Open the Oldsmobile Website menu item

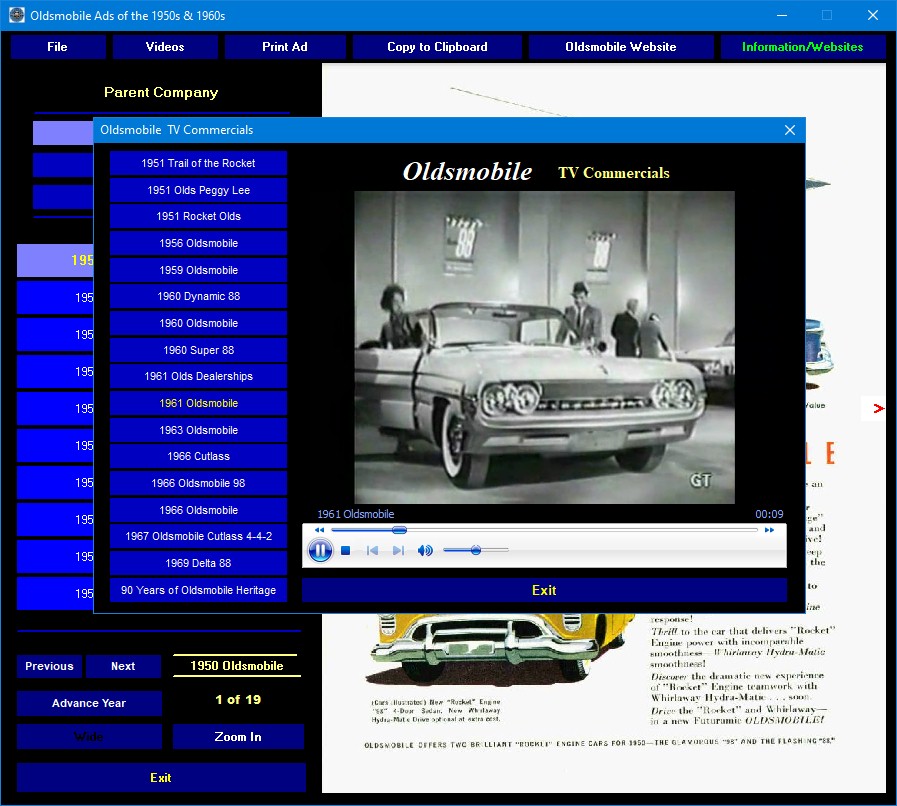point(621,47)
